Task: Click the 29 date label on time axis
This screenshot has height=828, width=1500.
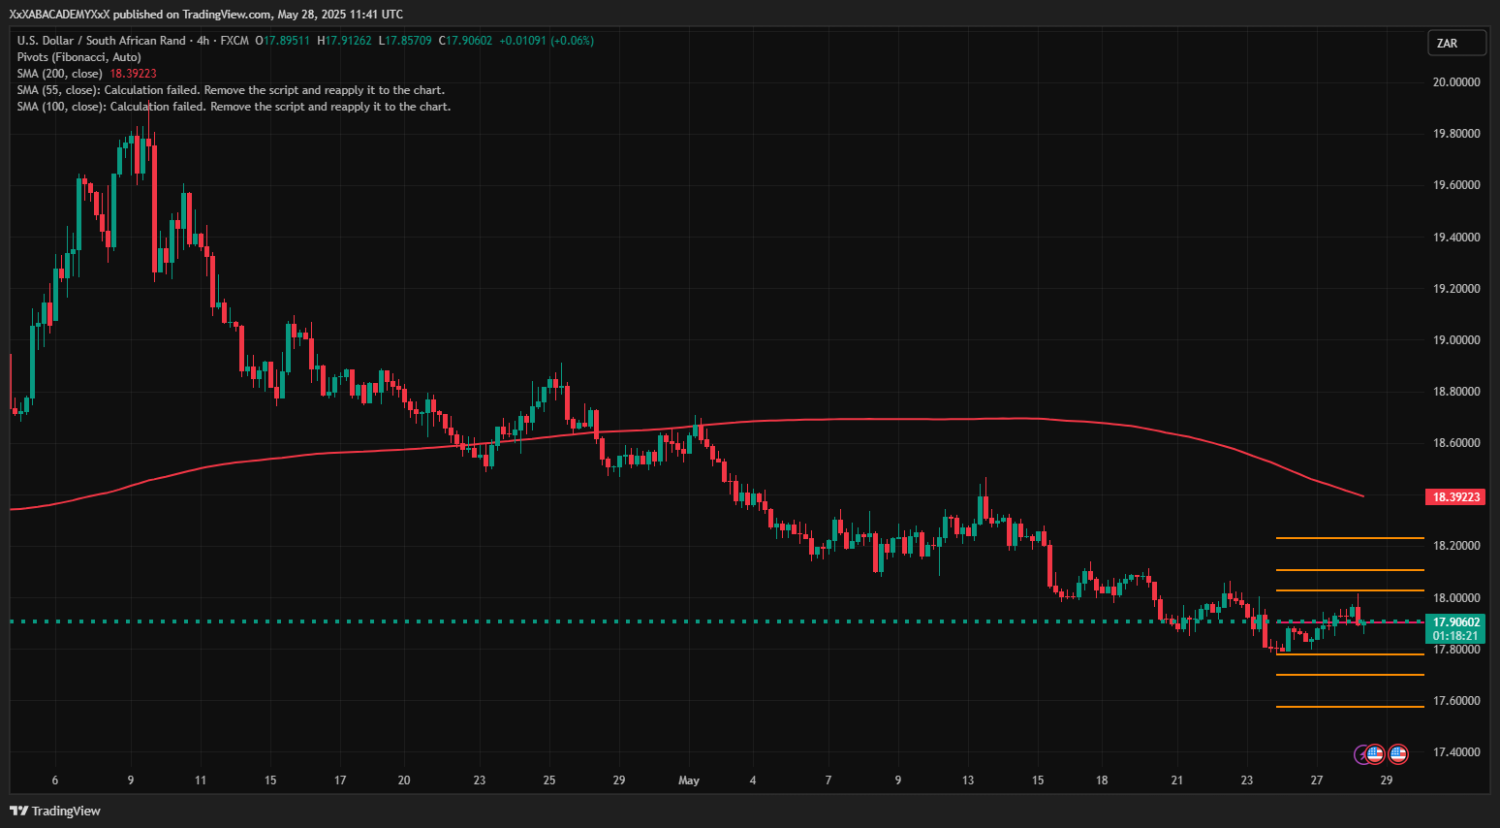Action: click(1386, 780)
